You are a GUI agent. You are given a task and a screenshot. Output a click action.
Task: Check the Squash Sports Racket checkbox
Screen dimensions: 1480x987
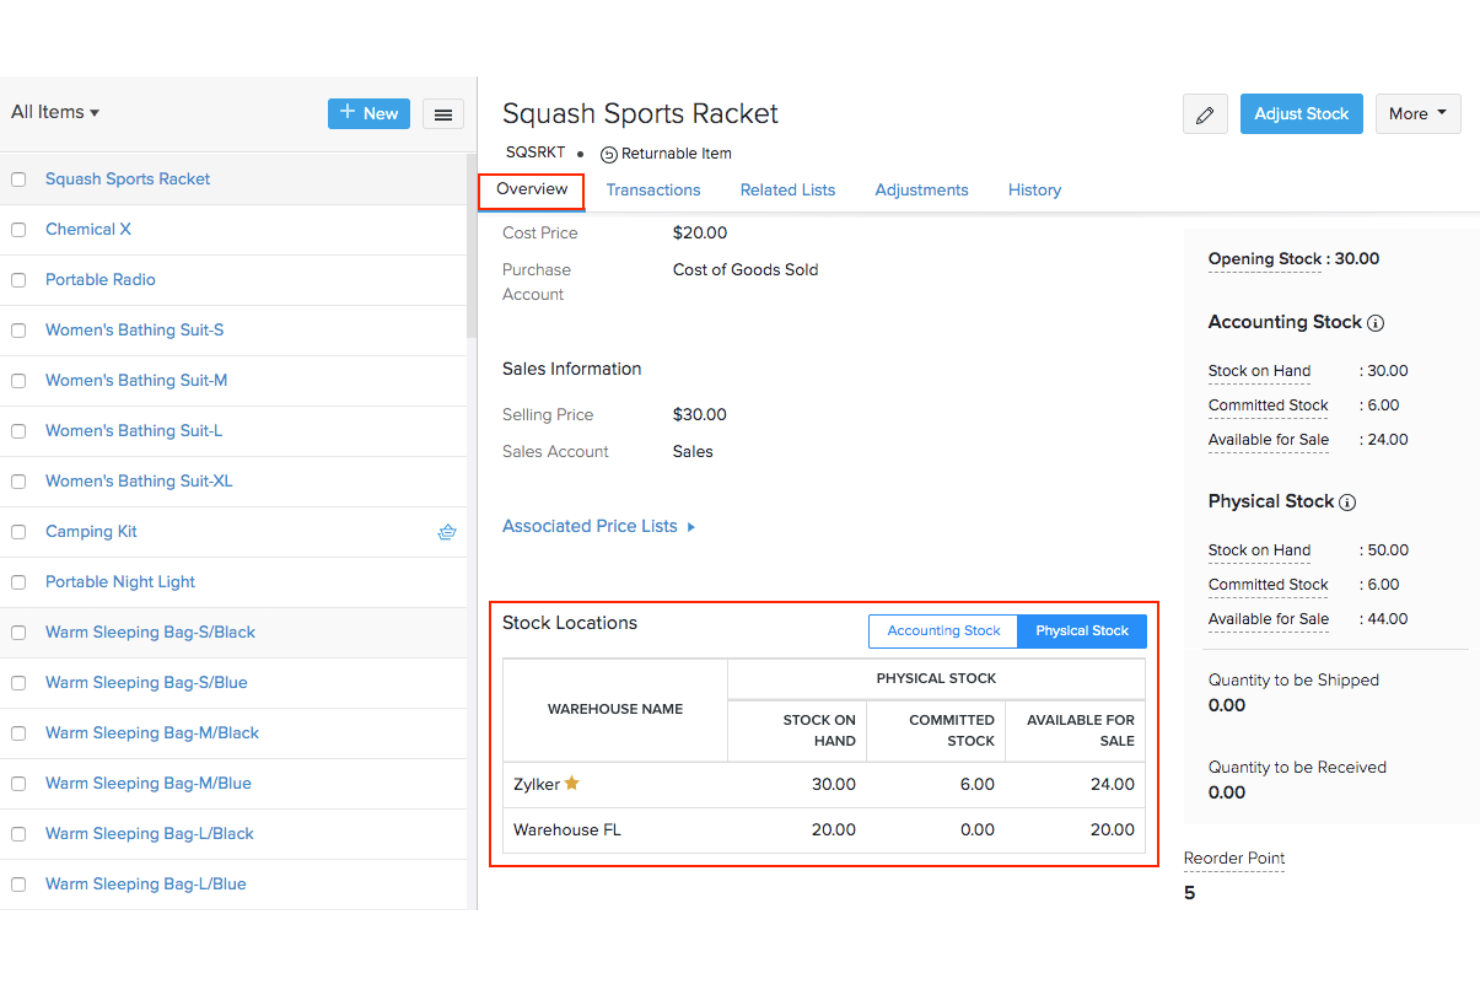click(x=18, y=179)
